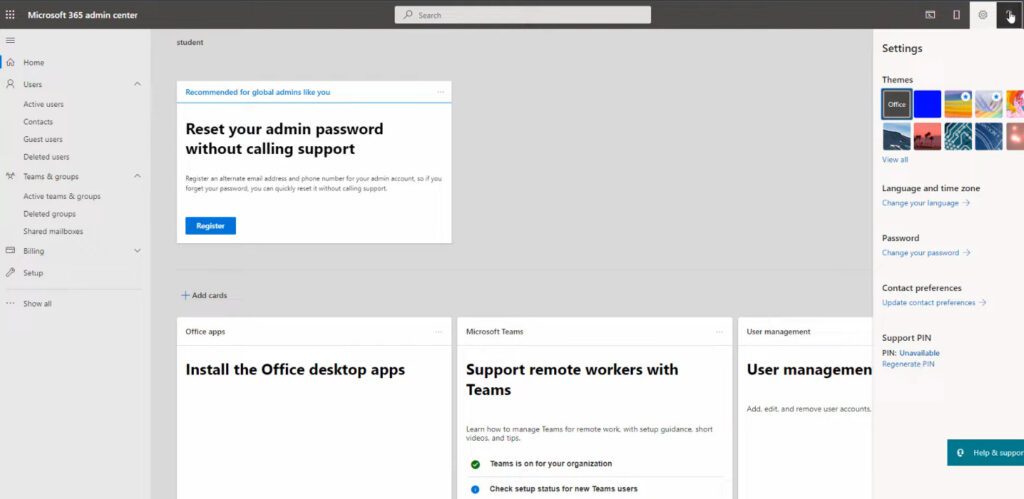This screenshot has height=499, width=1024.
Task: Click Recommended for global admins heading
Action: (x=258, y=92)
